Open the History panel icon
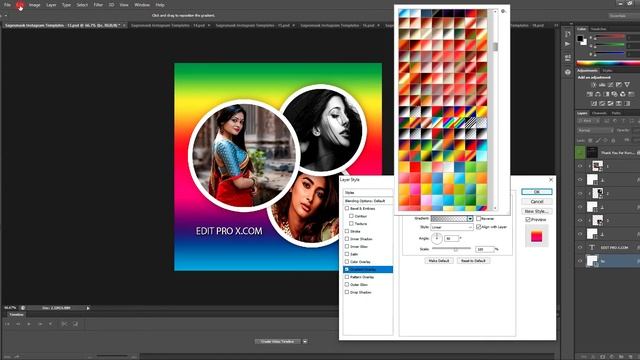The height and width of the screenshot is (360, 640). coord(567,34)
